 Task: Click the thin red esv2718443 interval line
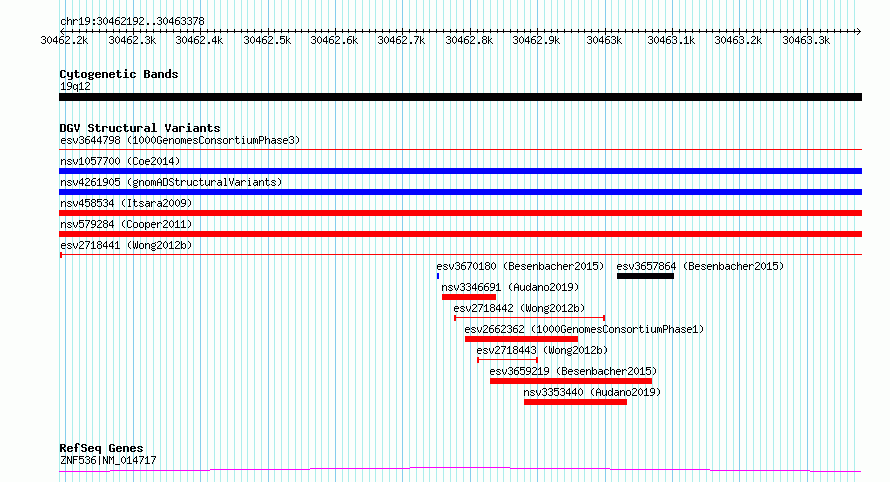[507, 360]
